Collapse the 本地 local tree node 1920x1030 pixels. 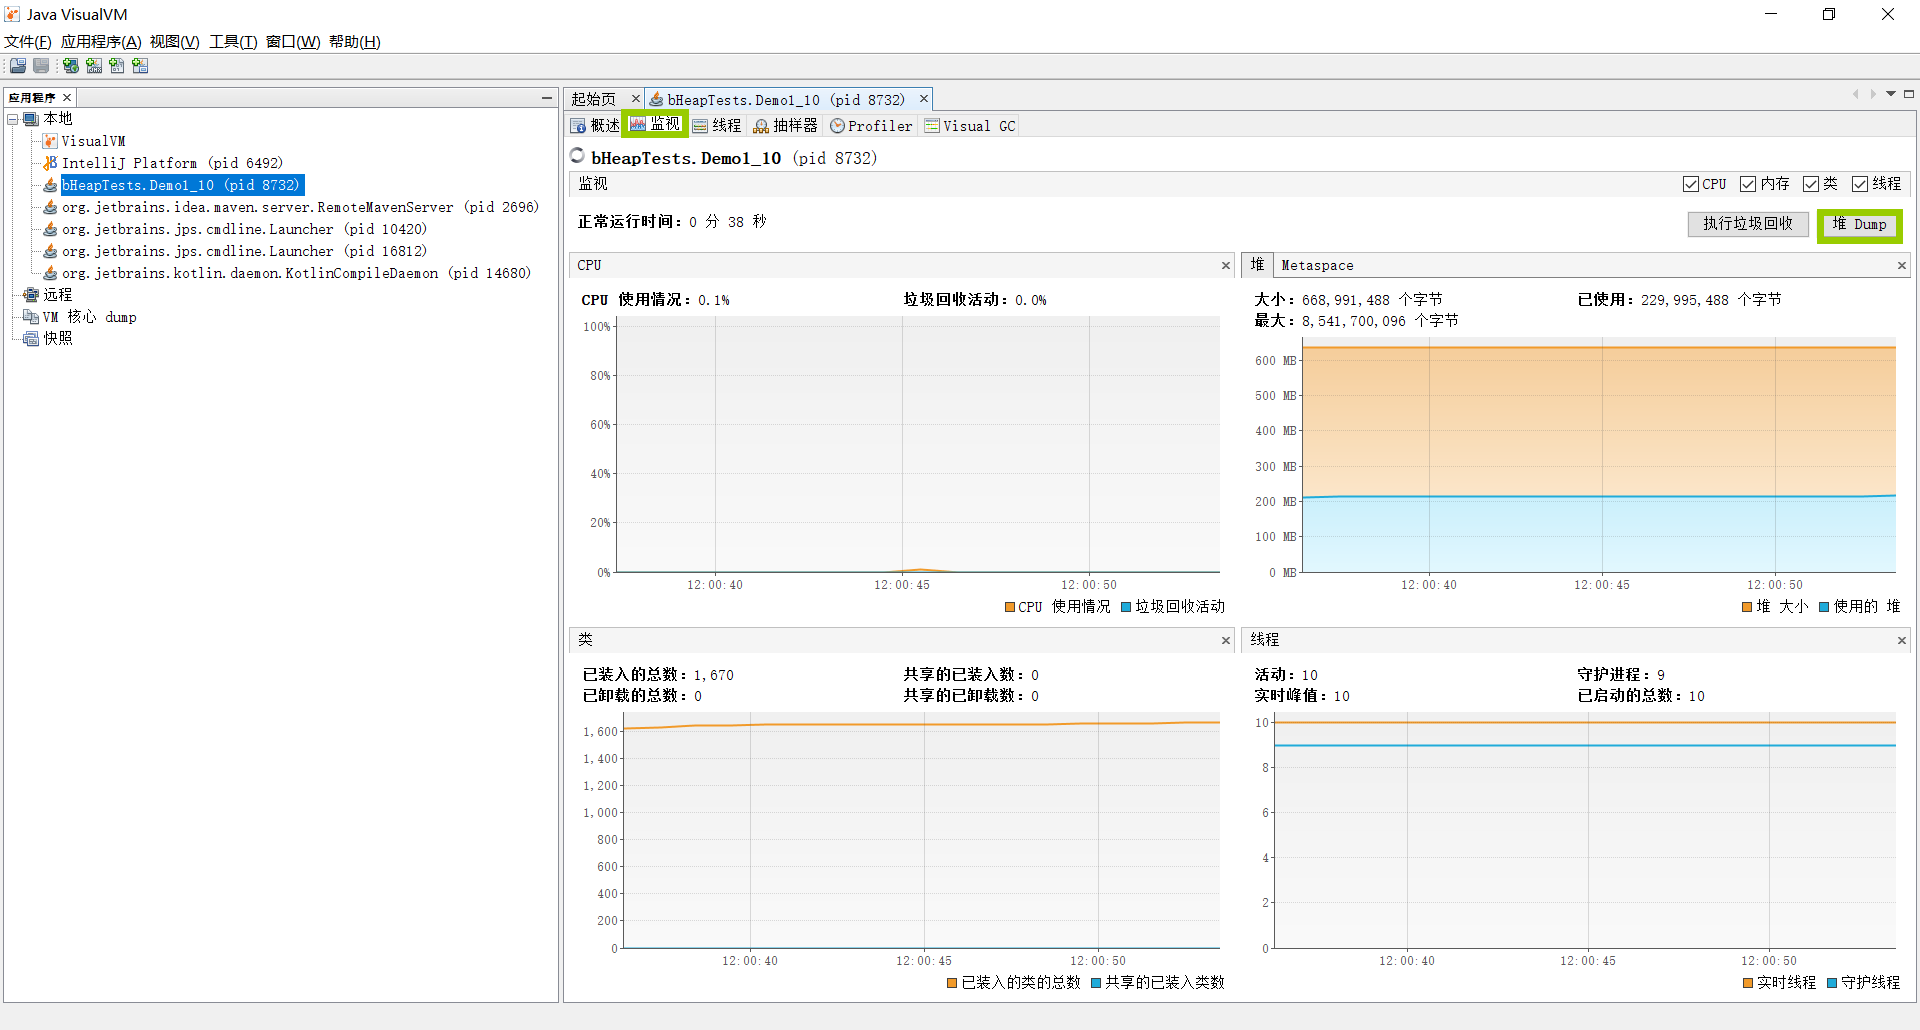tap(13, 119)
